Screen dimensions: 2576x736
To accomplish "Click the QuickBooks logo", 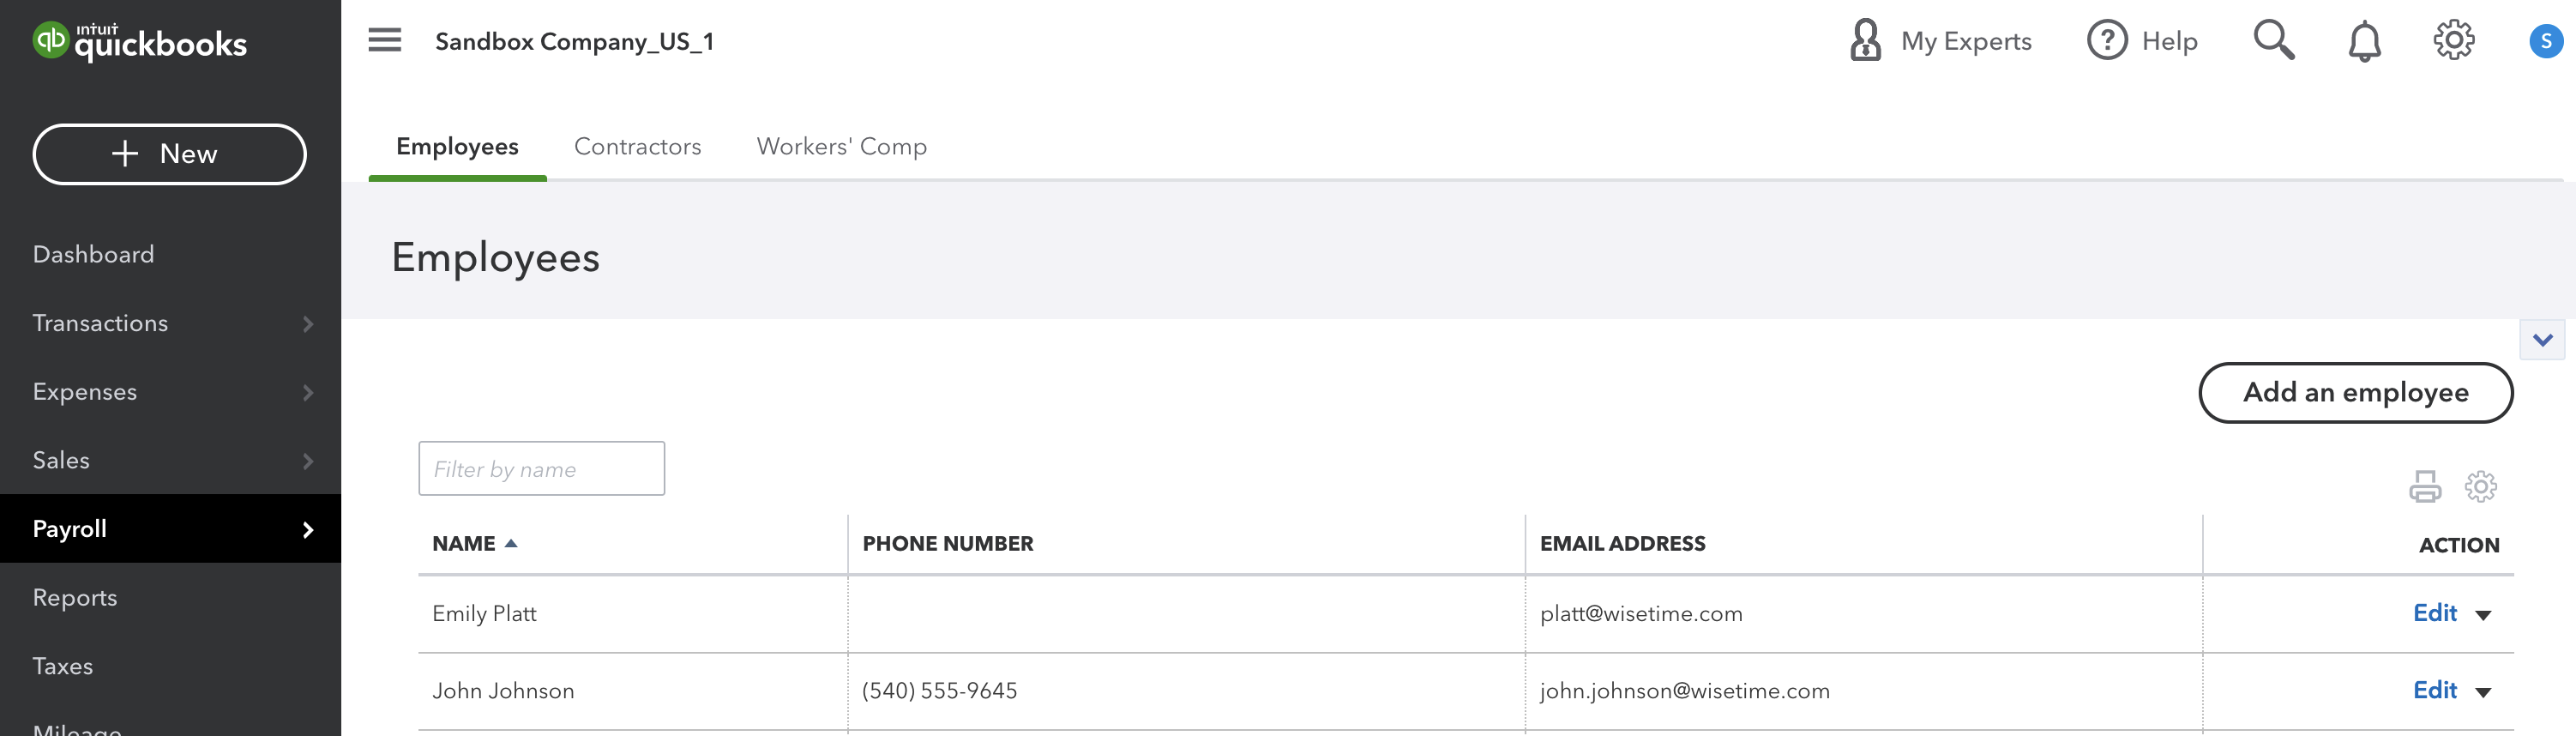I will tap(140, 41).
